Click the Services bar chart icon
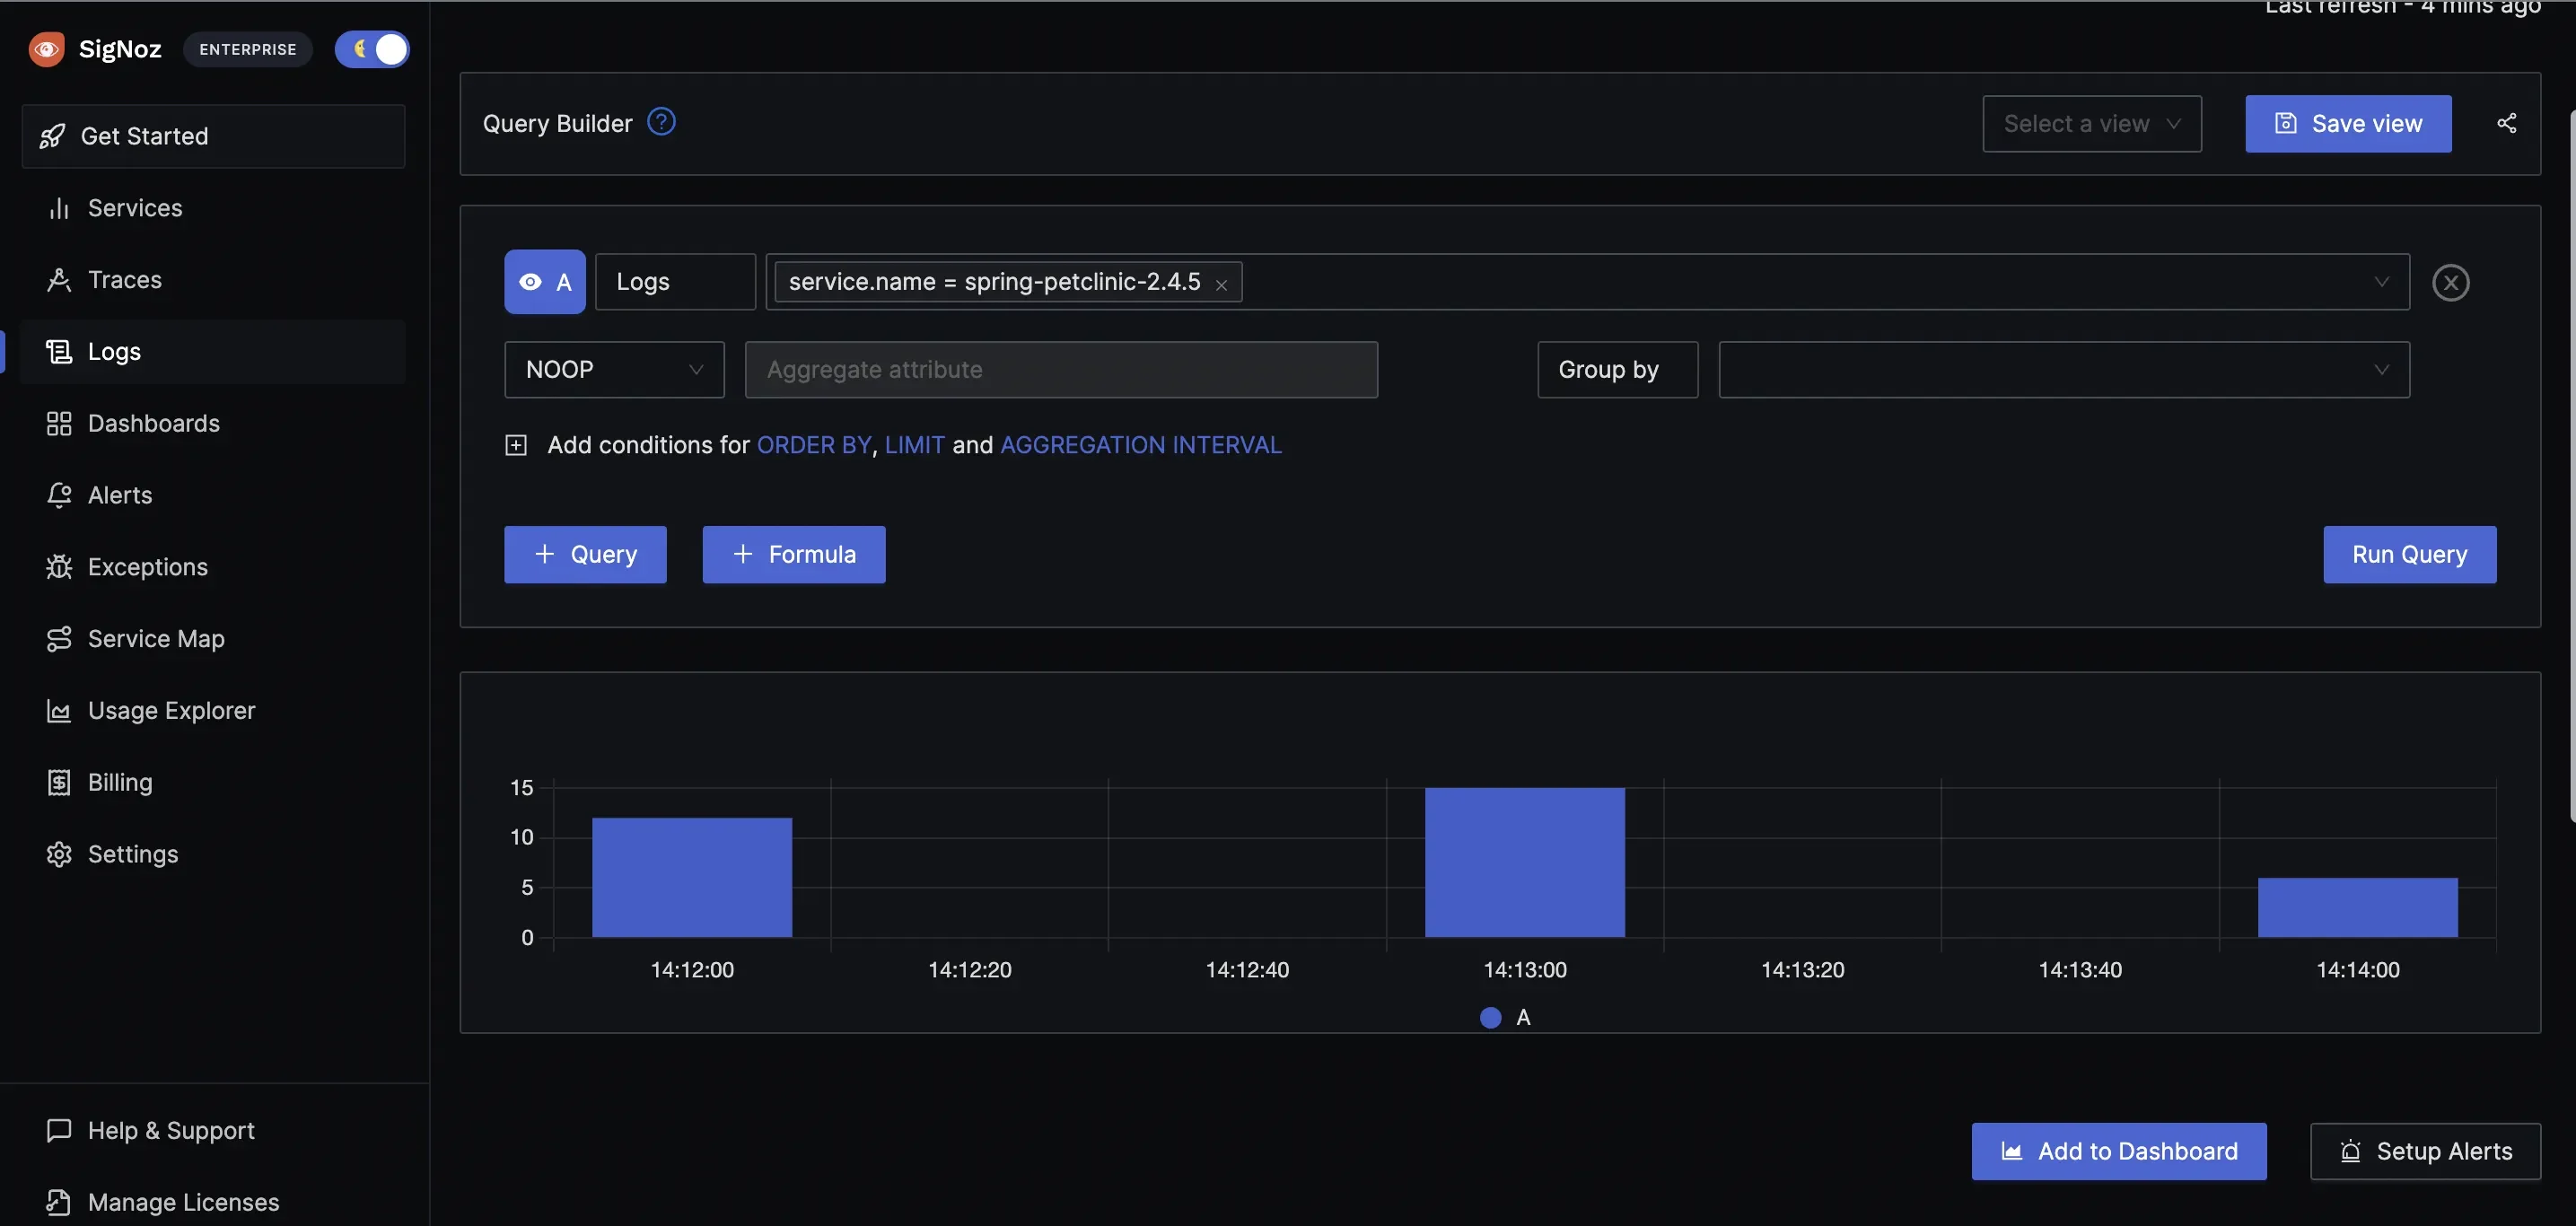 pyautogui.click(x=59, y=208)
